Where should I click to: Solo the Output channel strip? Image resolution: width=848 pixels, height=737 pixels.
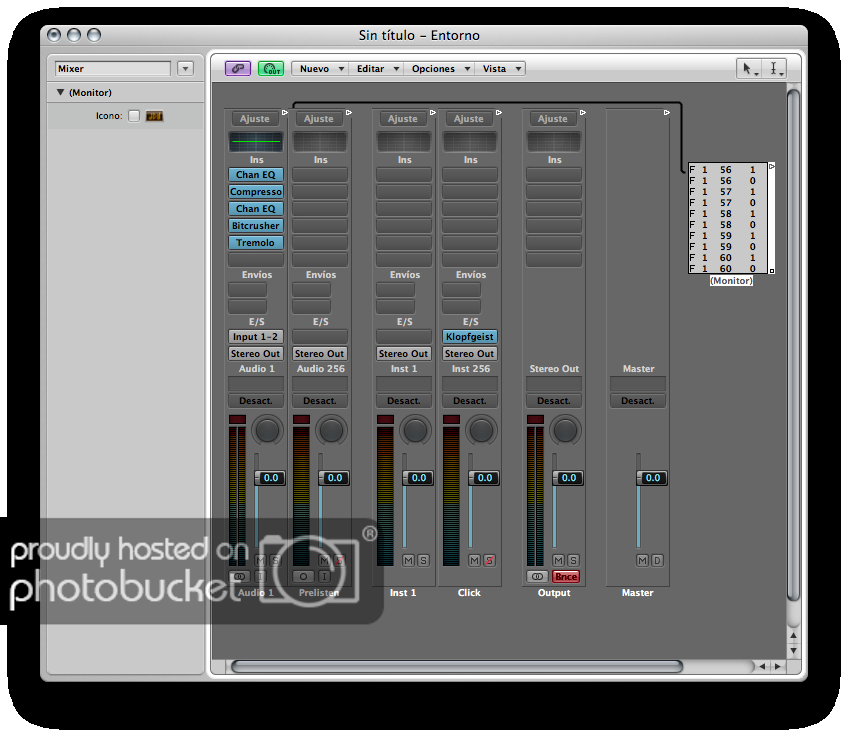573,560
